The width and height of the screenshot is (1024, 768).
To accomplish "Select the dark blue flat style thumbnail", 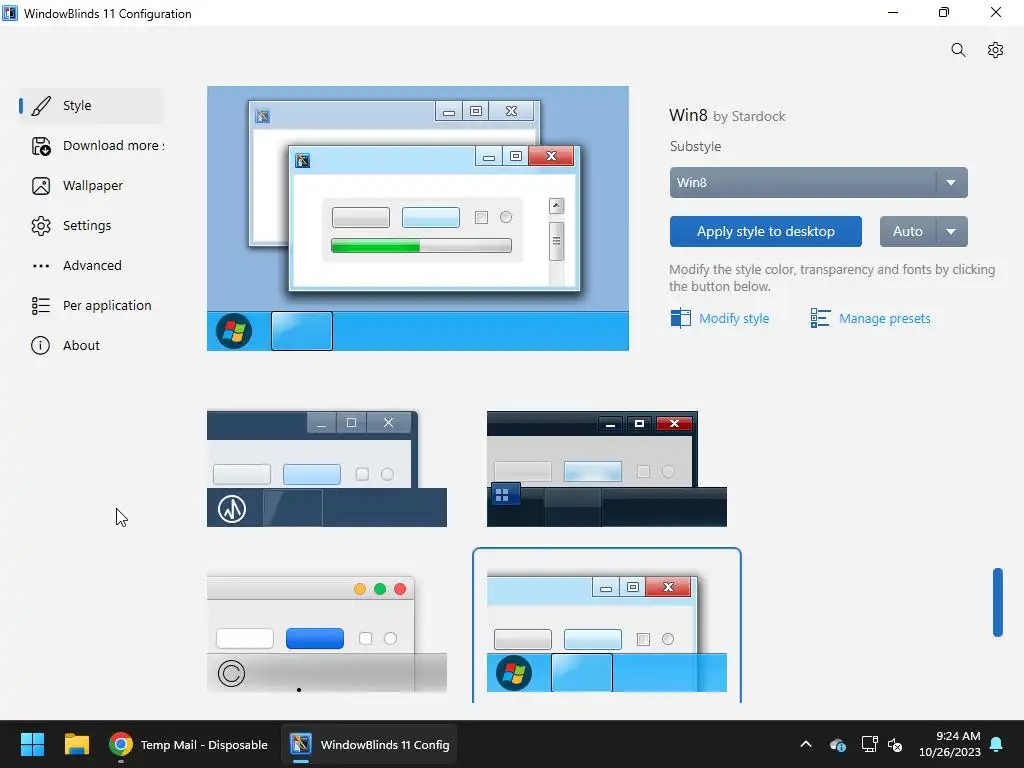I will click(327, 468).
